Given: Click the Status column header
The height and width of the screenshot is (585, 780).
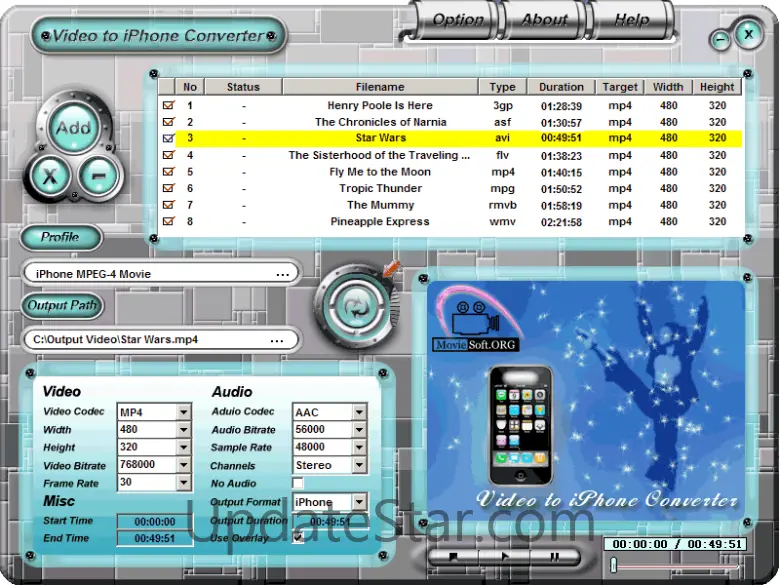Looking at the screenshot, I should click(243, 87).
